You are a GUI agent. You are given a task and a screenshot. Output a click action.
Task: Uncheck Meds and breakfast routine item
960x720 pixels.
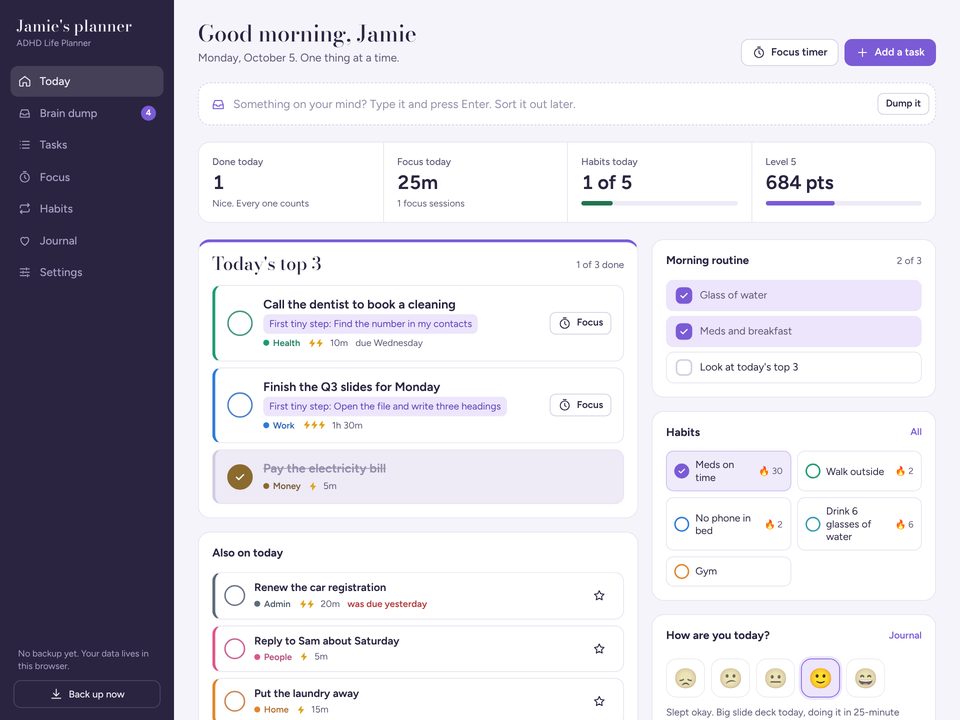pos(684,332)
